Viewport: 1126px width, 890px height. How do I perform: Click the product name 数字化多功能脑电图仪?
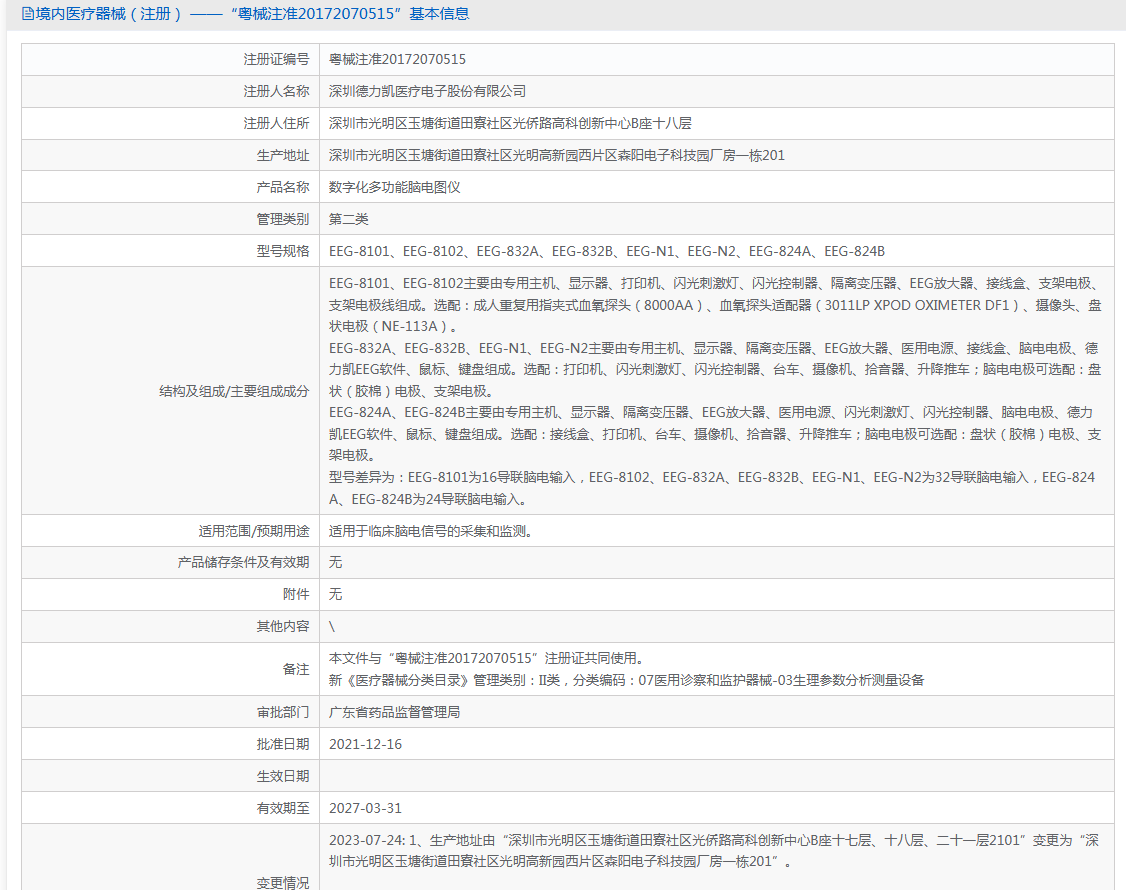(394, 187)
